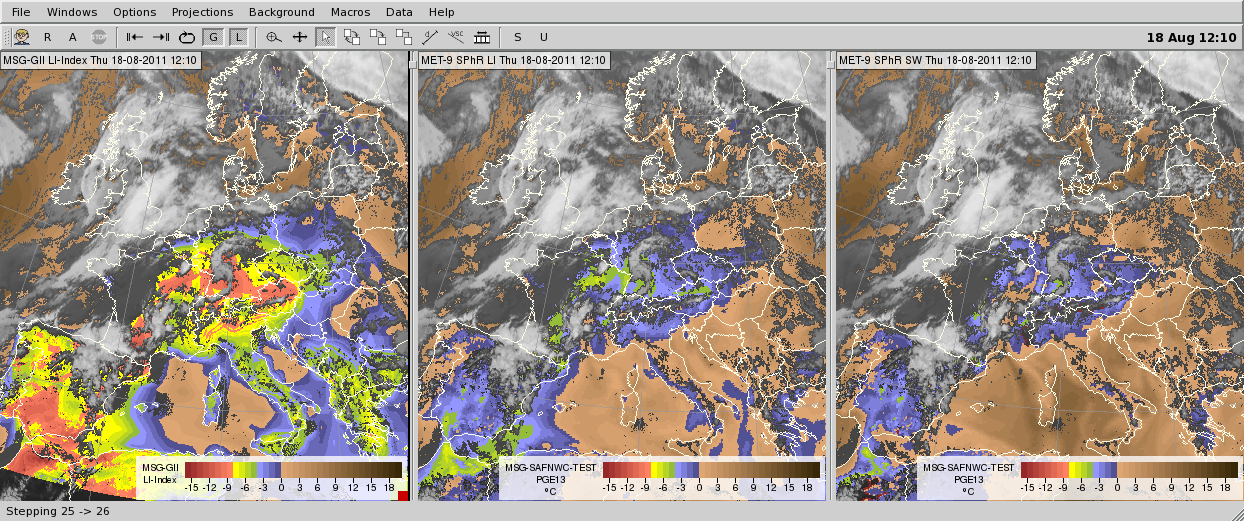
Task: Step back one animation frame
Action: point(134,37)
